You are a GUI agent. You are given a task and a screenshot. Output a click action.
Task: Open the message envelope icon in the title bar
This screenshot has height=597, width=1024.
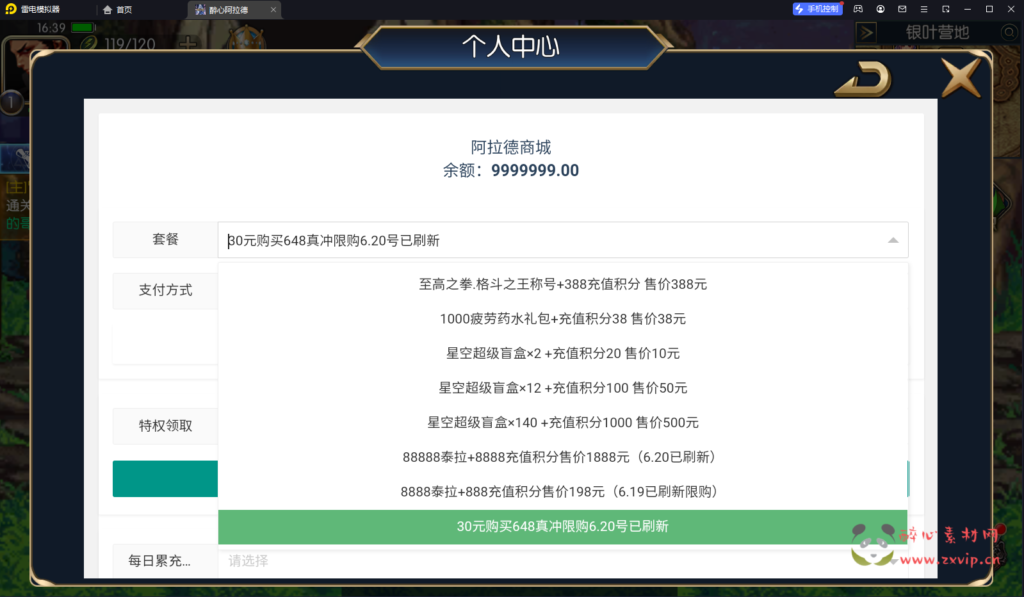(x=902, y=8)
